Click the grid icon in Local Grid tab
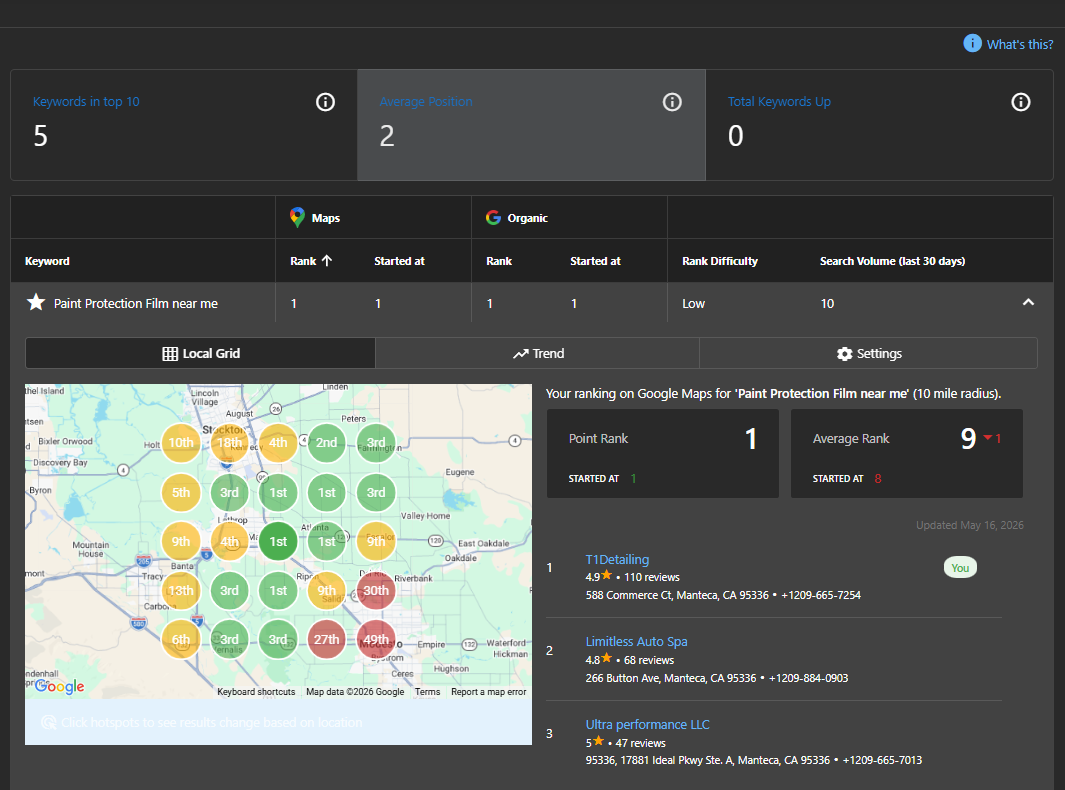Image resolution: width=1065 pixels, height=790 pixels. pyautogui.click(x=170, y=354)
